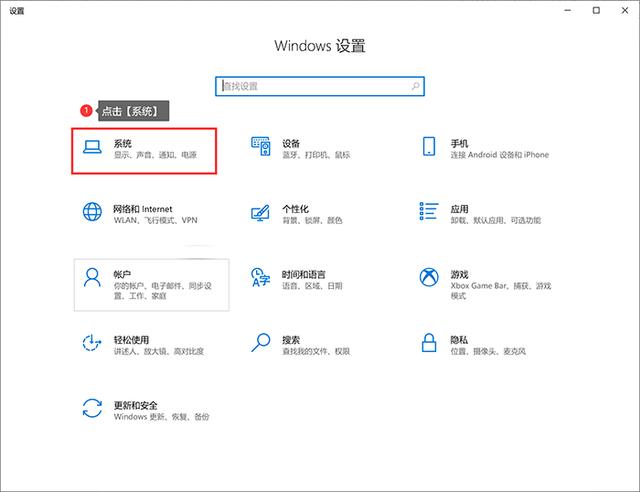Click the 手机 phone icon
Viewport: 640px width, 492px height.
429,149
